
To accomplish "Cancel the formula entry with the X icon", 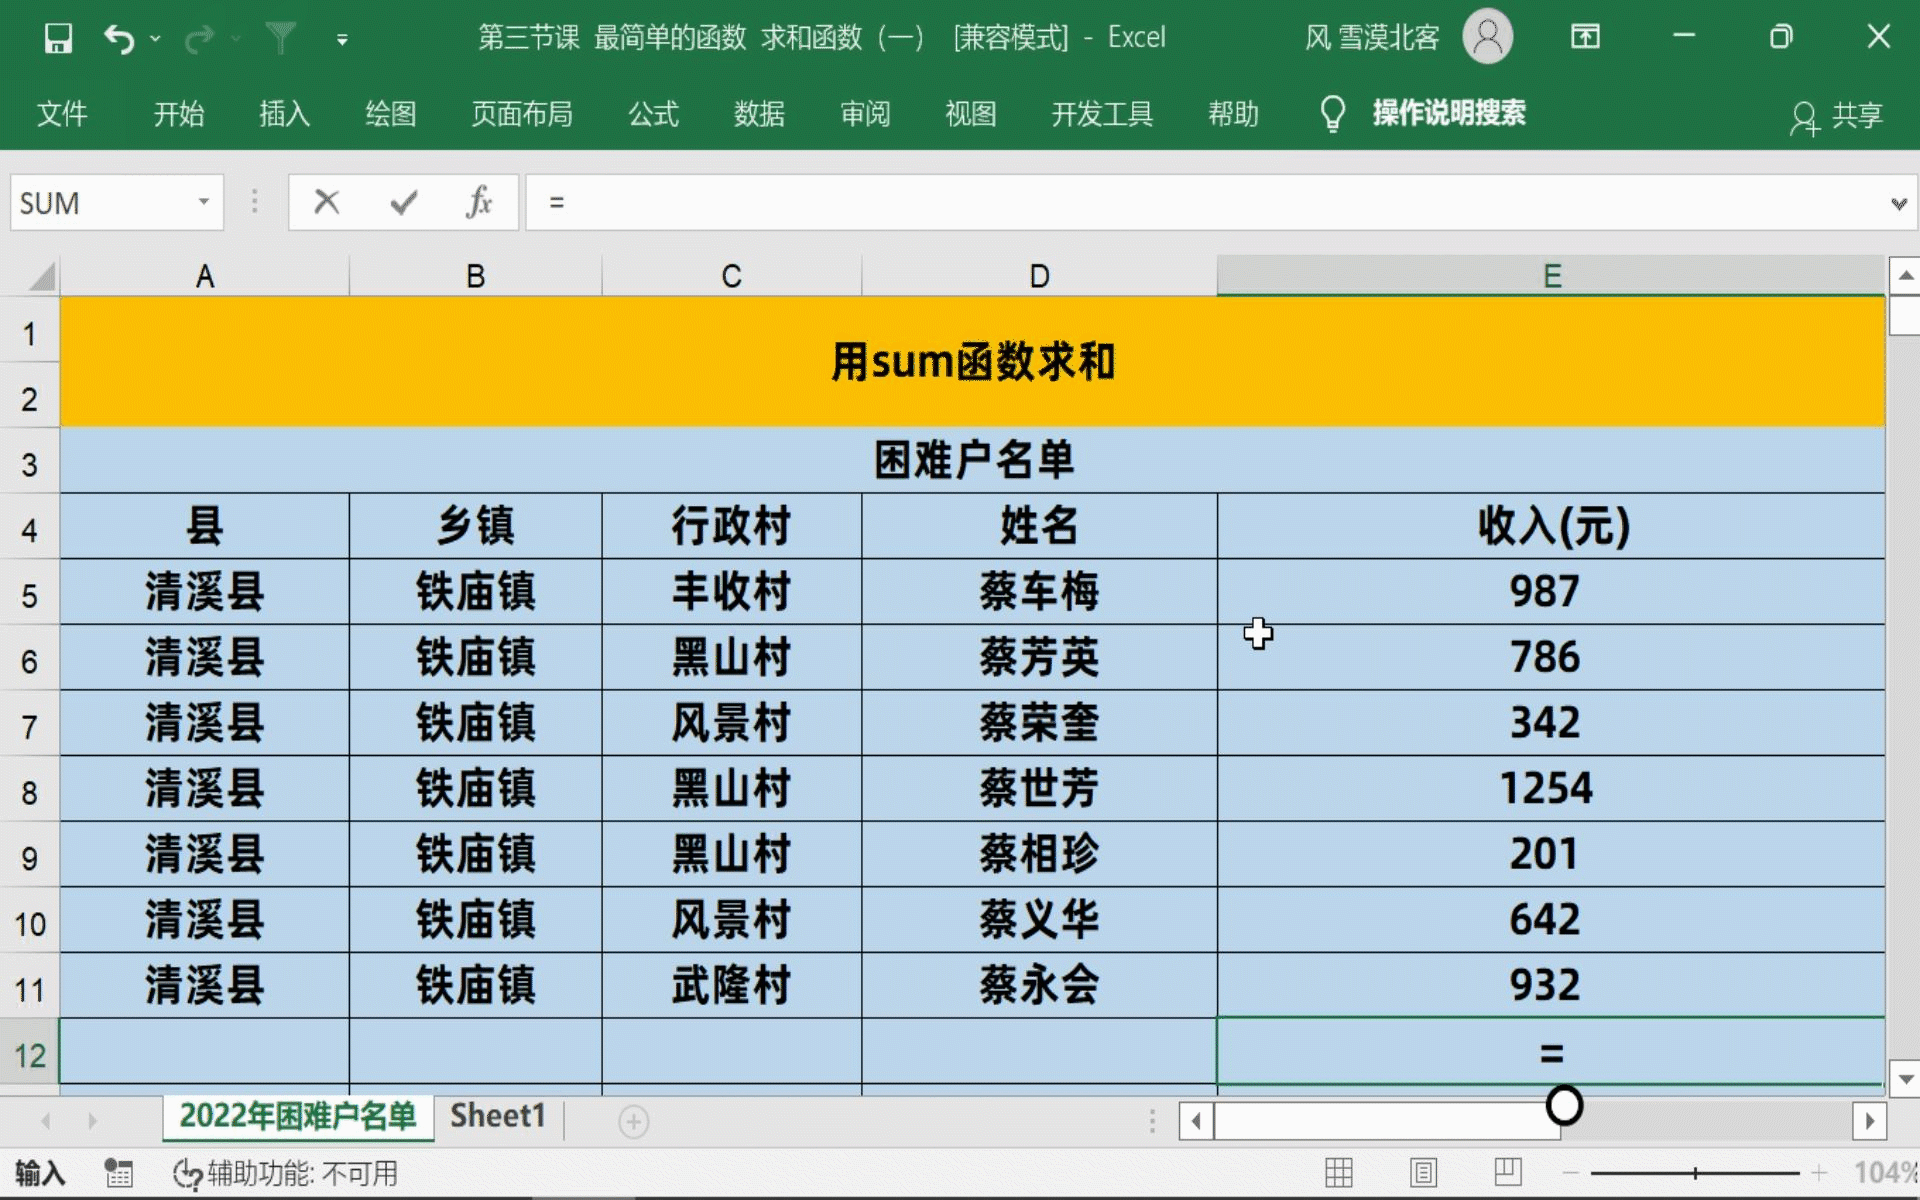I will click(326, 202).
